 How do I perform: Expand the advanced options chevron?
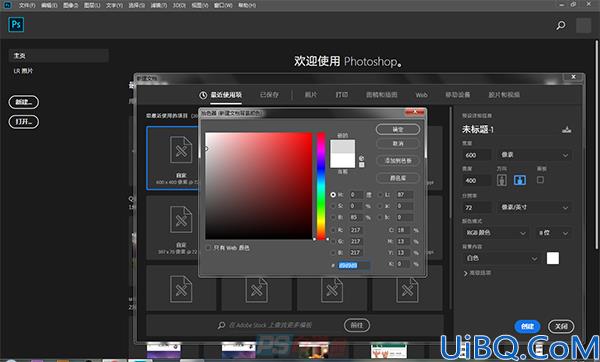coord(466,273)
